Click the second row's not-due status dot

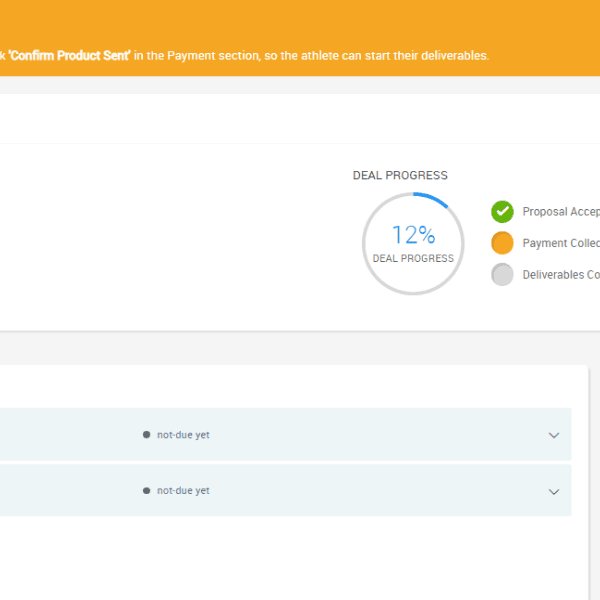click(146, 491)
